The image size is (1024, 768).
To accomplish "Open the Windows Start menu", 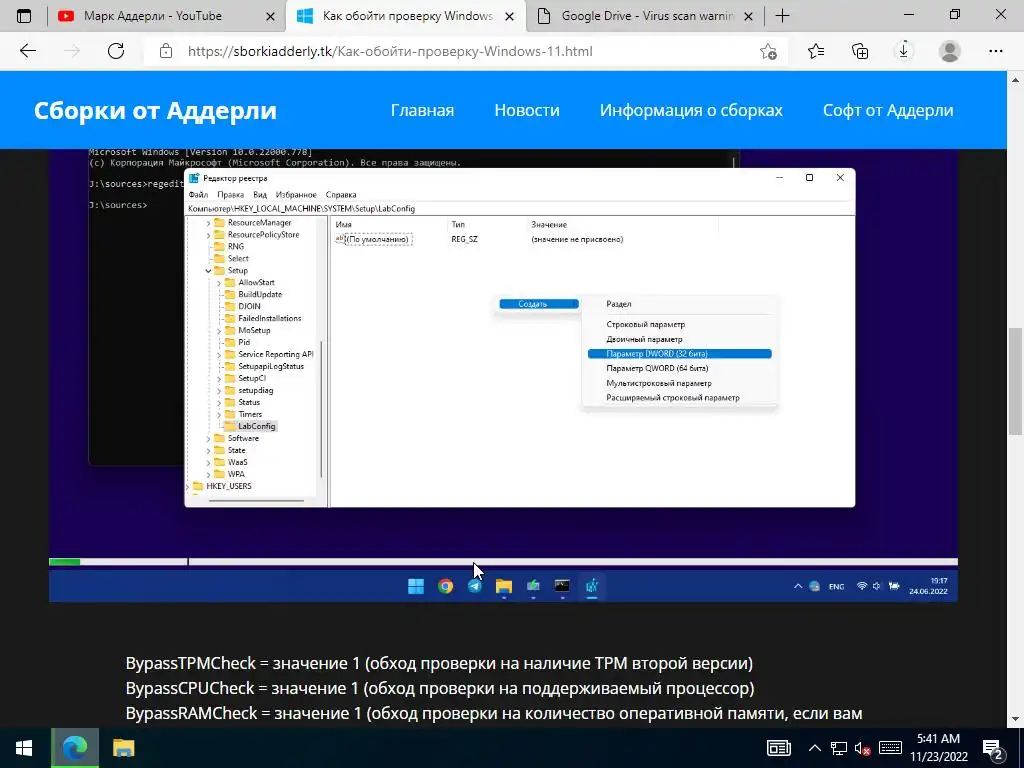I will click(x=24, y=748).
